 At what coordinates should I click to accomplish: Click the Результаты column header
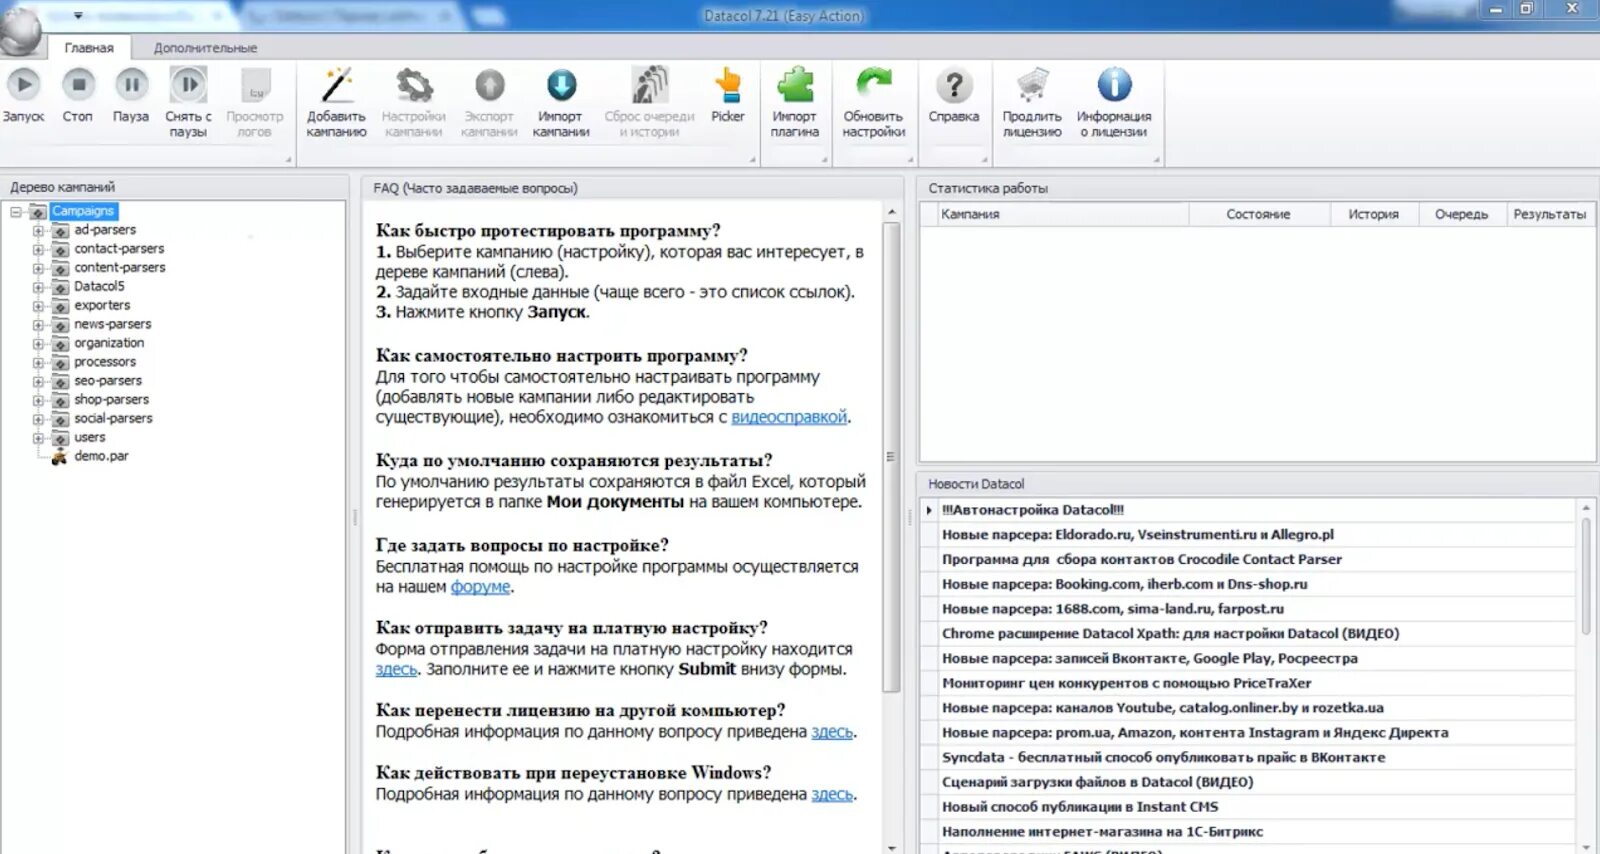[x=1550, y=214]
